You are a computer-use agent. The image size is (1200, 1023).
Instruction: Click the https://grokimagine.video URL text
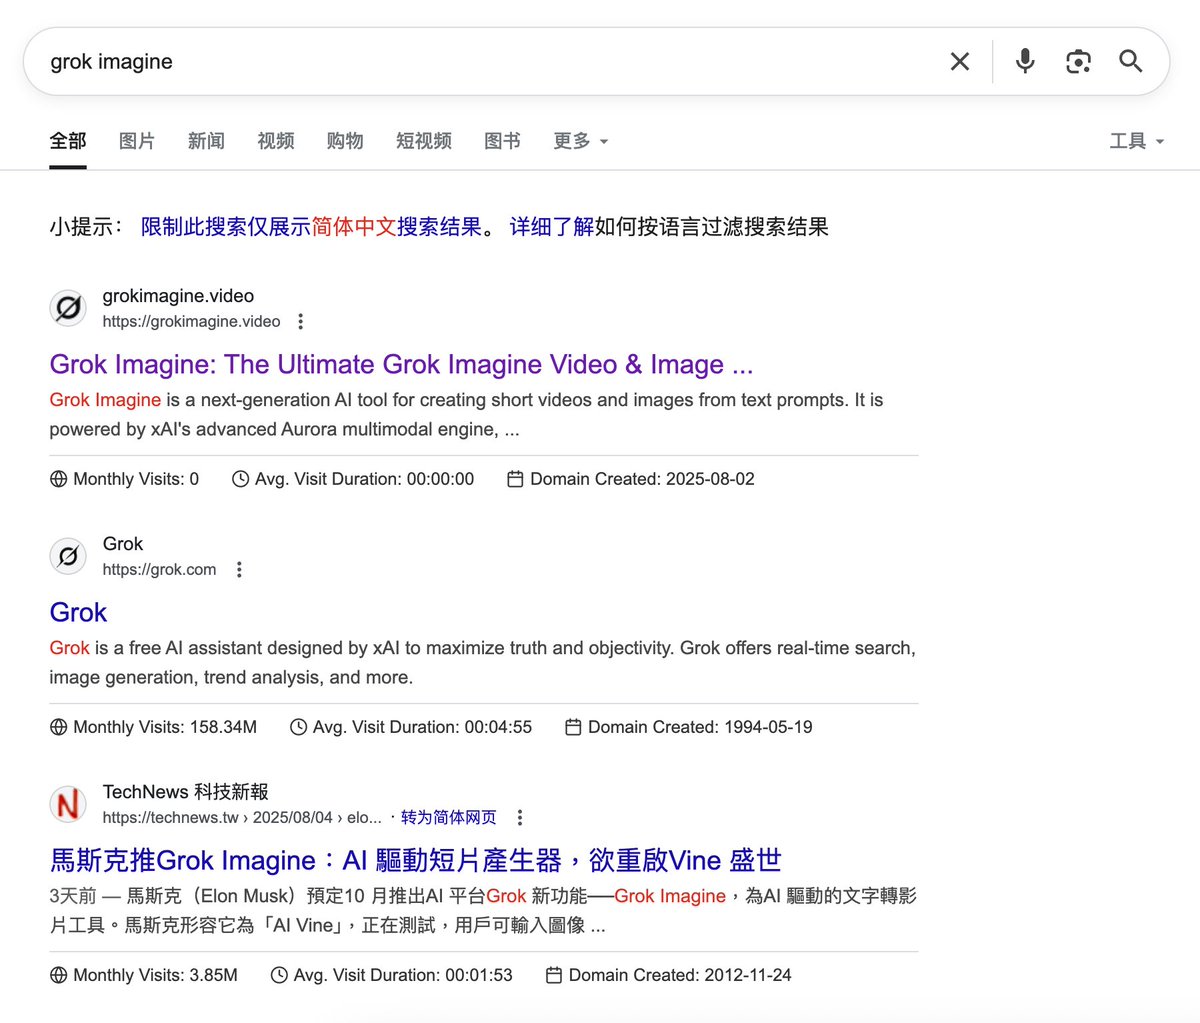[191, 321]
